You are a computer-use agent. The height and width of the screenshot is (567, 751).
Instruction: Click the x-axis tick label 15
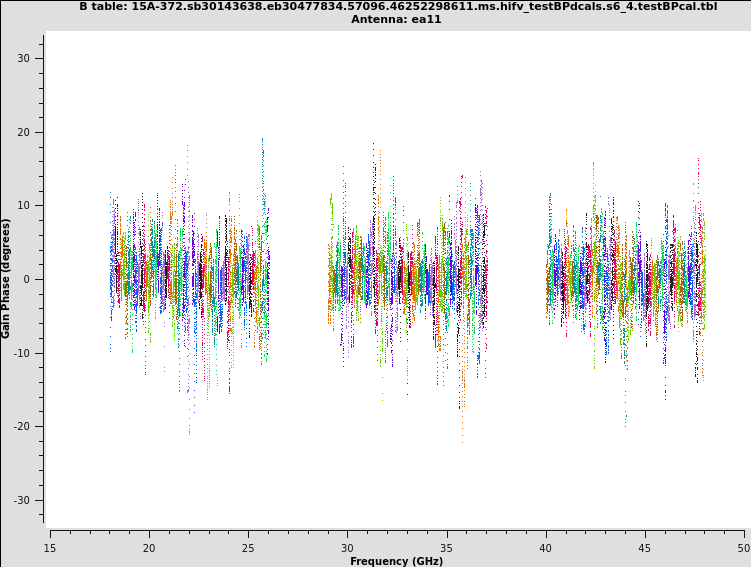(50, 547)
